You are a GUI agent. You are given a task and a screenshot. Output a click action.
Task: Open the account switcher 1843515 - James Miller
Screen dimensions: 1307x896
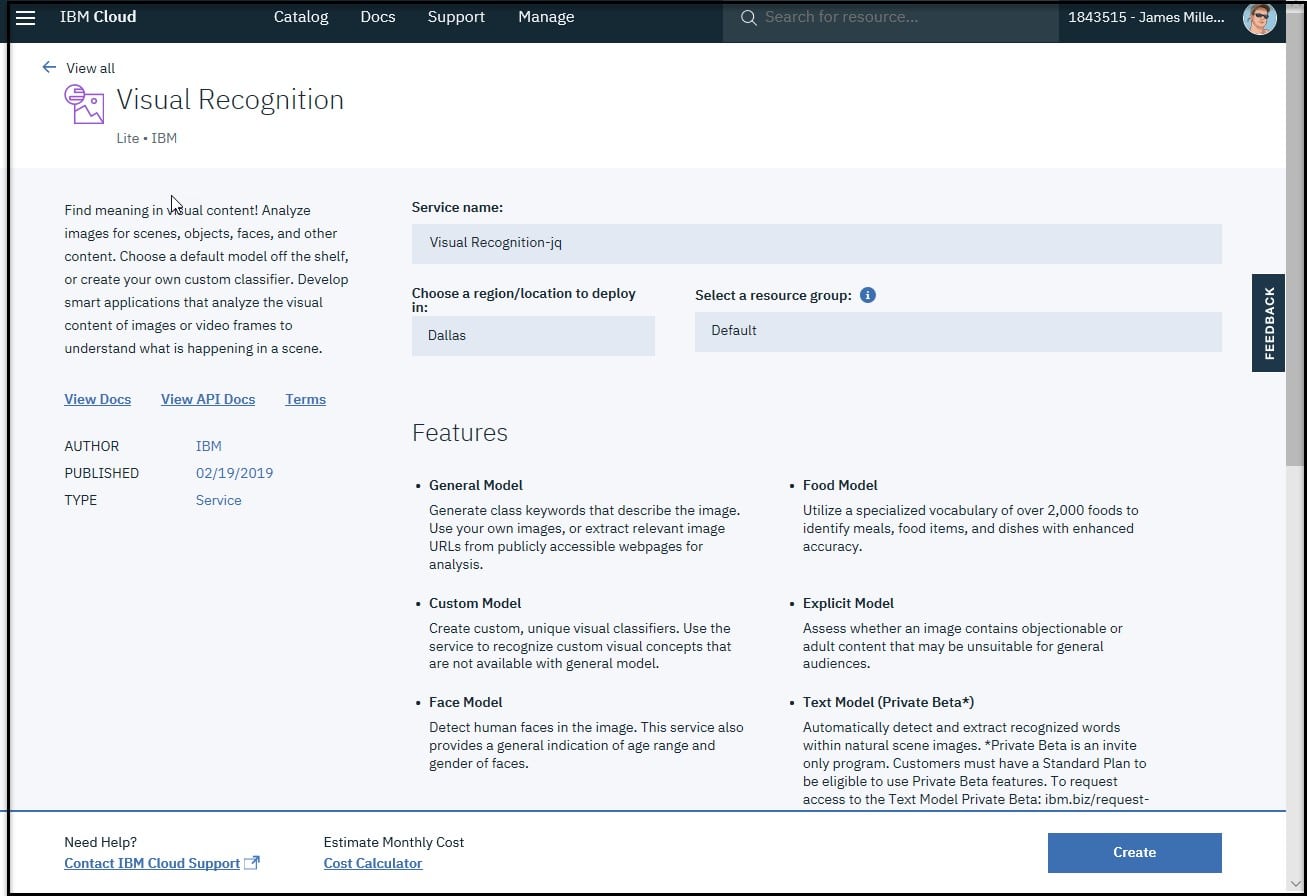coord(1146,18)
